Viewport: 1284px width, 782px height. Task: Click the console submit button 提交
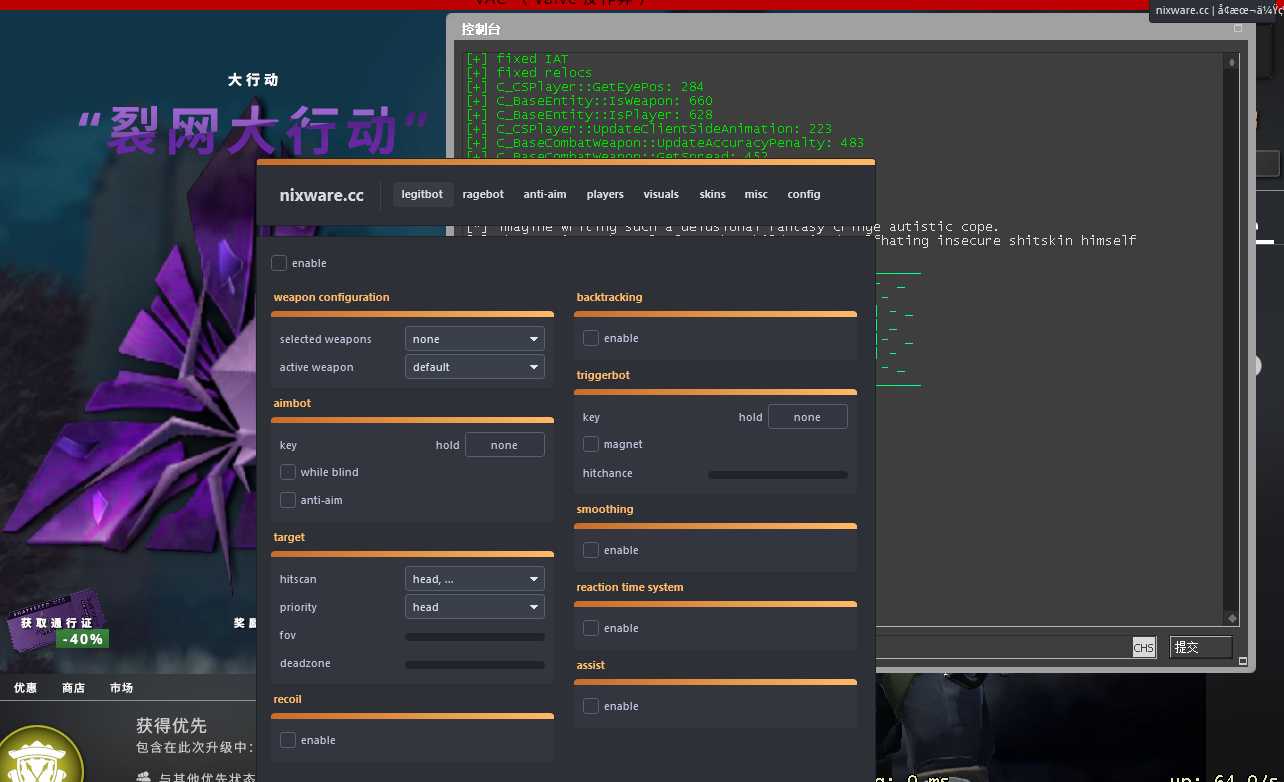coord(1201,647)
